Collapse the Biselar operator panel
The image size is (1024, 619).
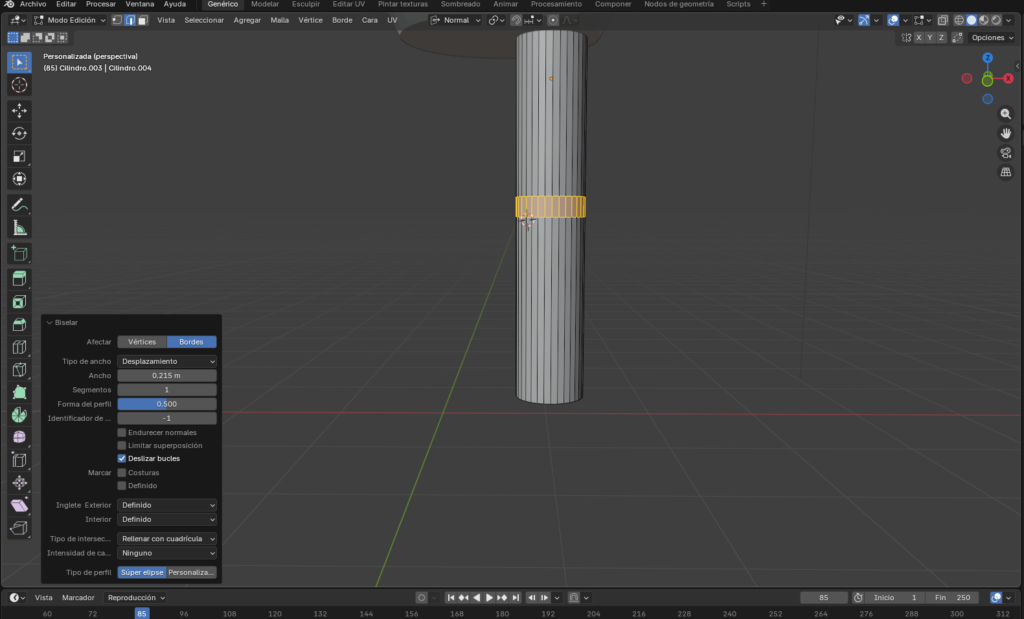(x=50, y=323)
